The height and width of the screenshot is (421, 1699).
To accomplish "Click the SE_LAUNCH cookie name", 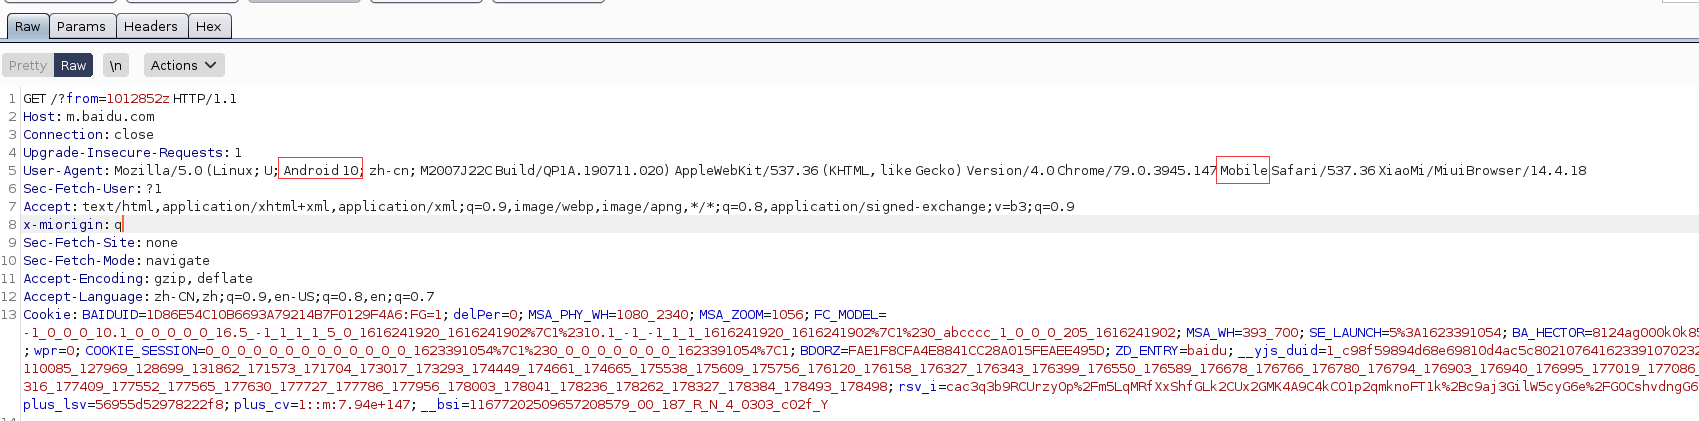I will point(1345,332).
